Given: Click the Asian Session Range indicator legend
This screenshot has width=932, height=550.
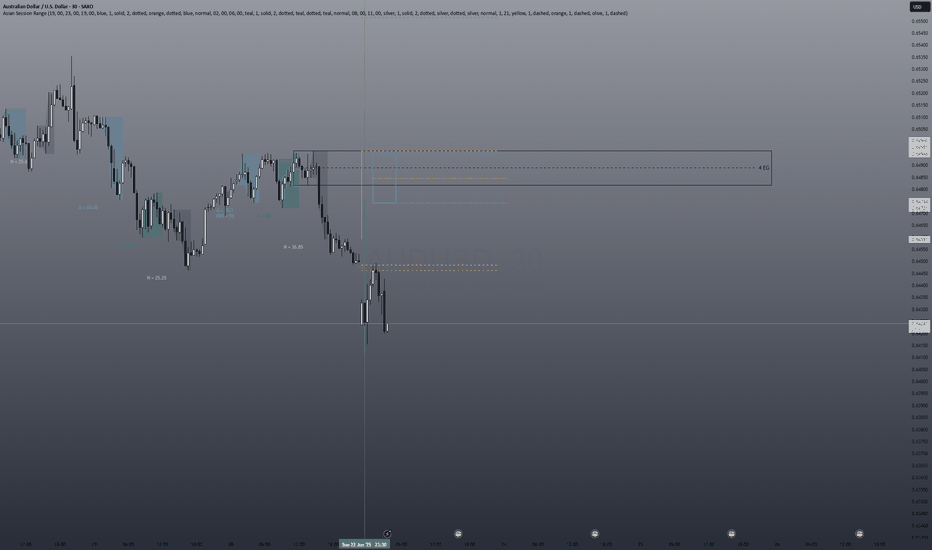Looking at the screenshot, I should pos(315,13).
